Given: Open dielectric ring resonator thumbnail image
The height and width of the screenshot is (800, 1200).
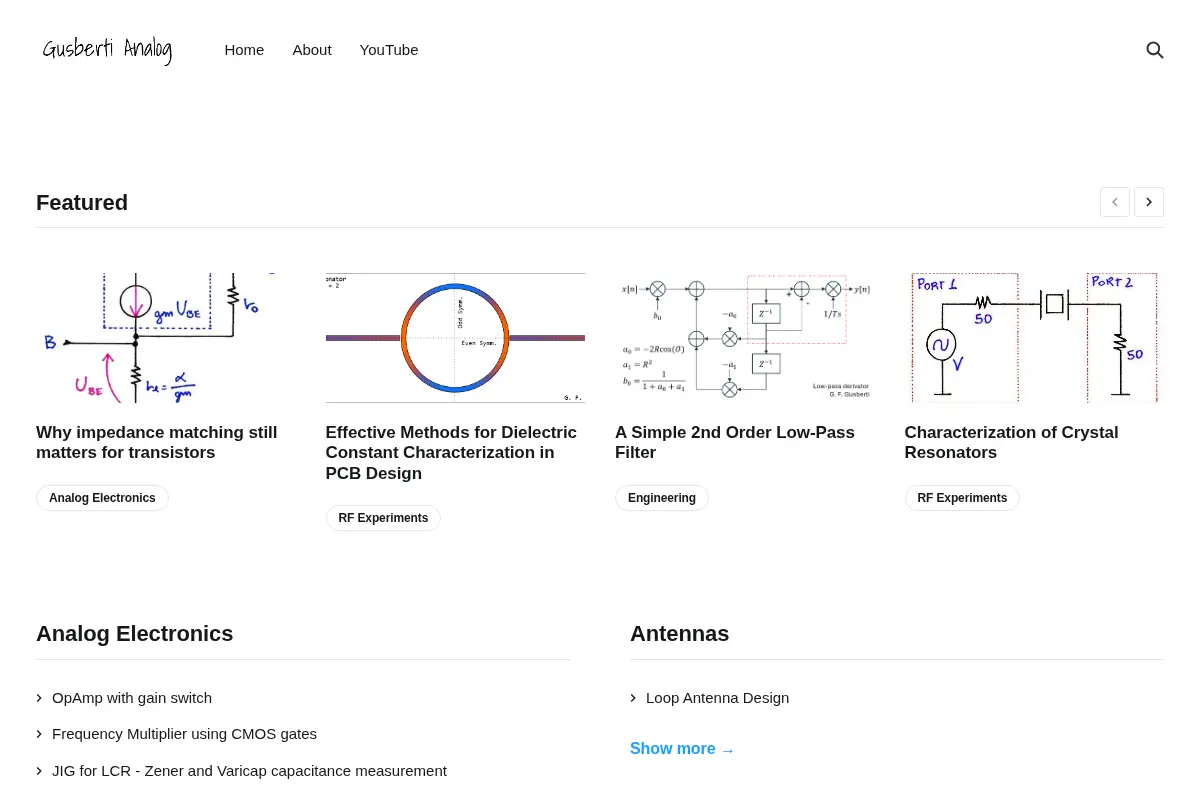Looking at the screenshot, I should pyautogui.click(x=455, y=338).
